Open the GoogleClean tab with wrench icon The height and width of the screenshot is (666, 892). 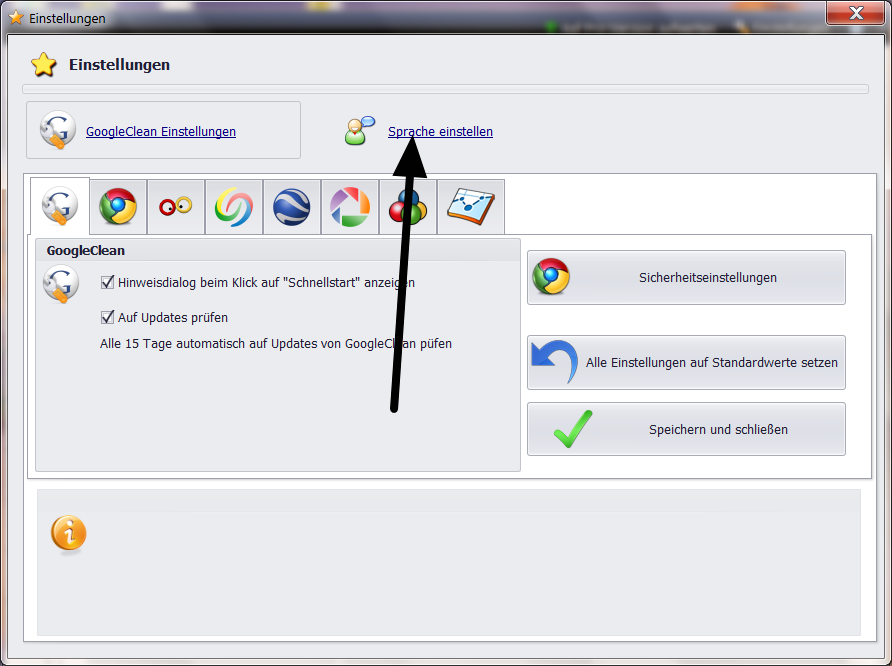click(x=60, y=206)
